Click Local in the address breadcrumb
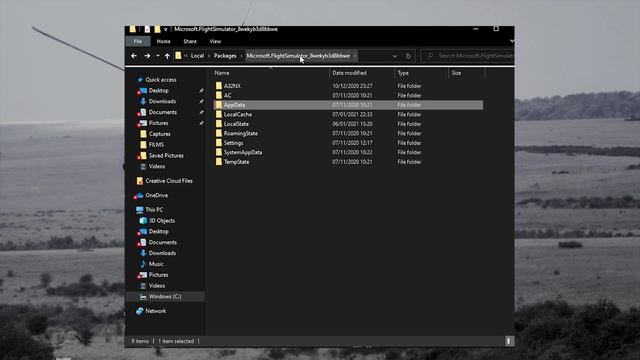The width and height of the screenshot is (640, 360). 197,56
